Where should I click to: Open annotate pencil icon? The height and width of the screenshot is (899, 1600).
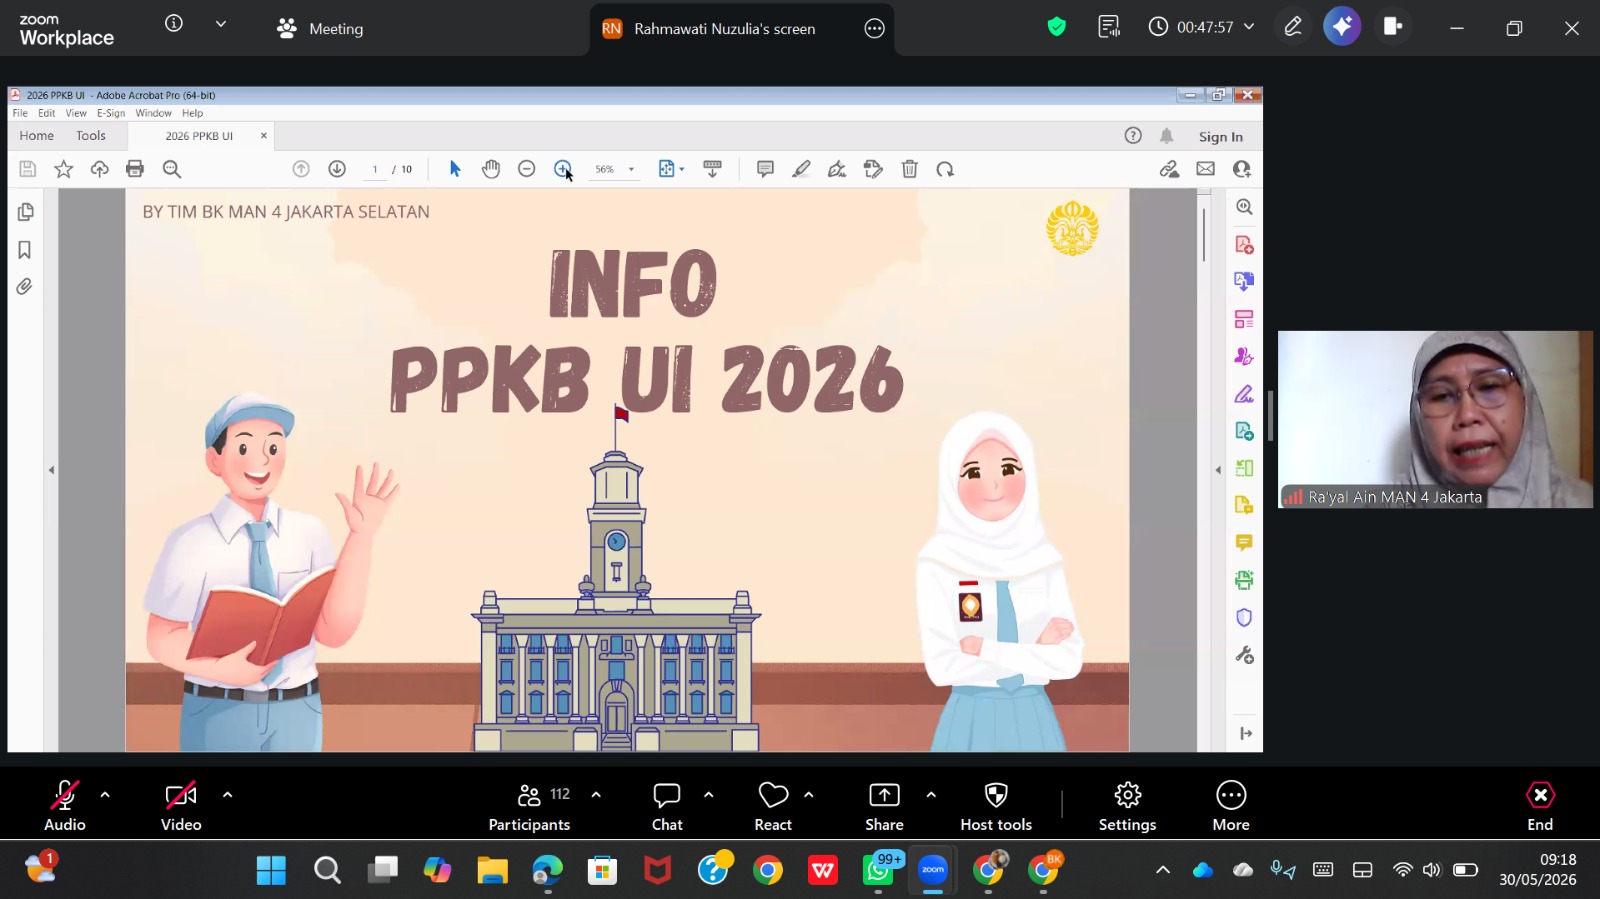[1293, 27]
